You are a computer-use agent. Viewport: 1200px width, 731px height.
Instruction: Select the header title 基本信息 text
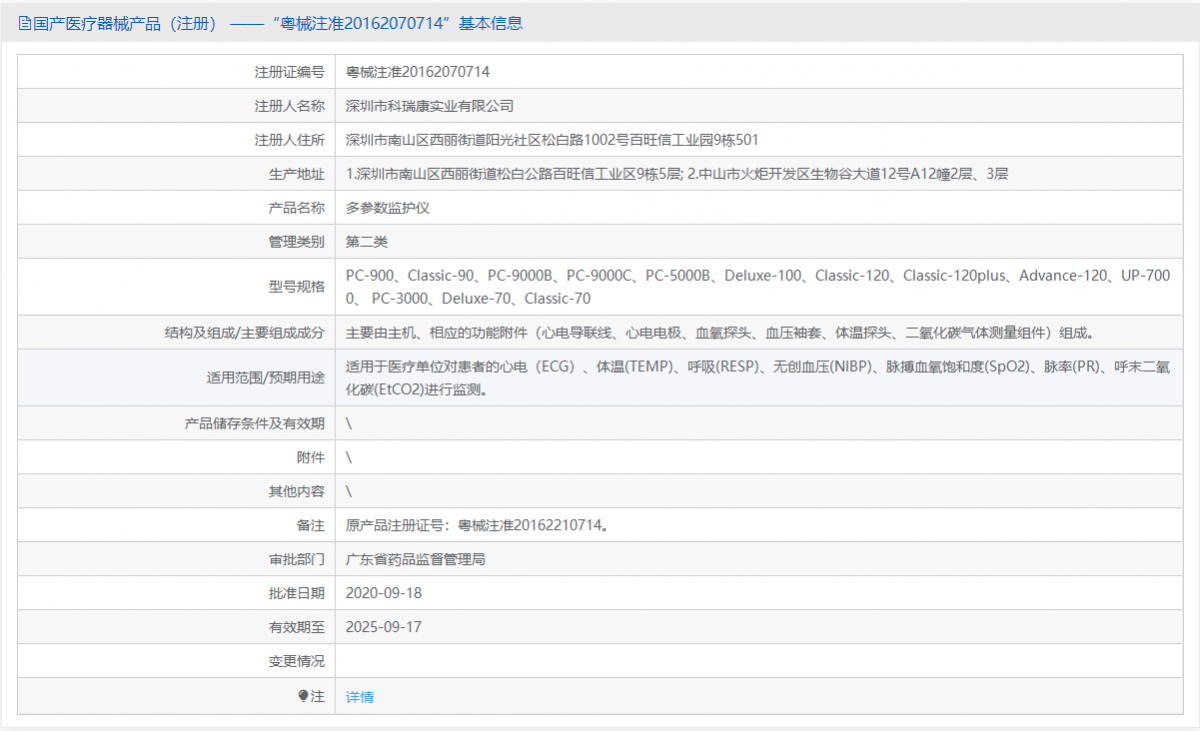pyautogui.click(x=490, y=24)
